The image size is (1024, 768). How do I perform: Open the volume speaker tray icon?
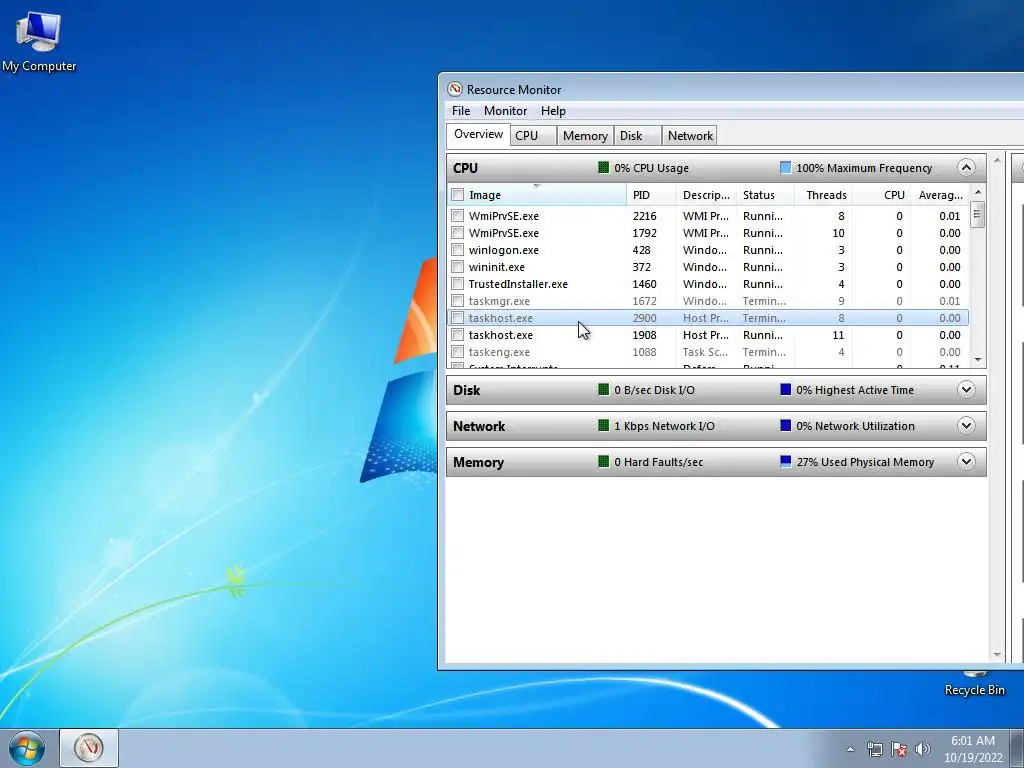(923, 749)
